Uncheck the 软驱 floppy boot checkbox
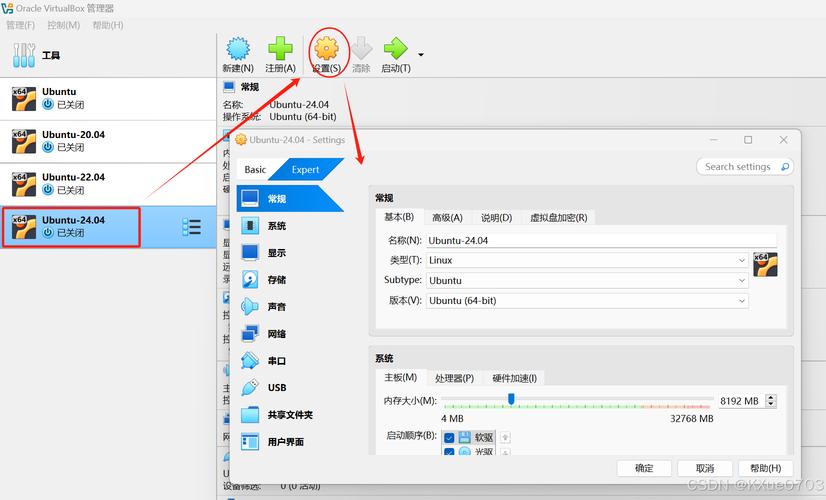The width and height of the screenshot is (826, 500). tap(449, 437)
